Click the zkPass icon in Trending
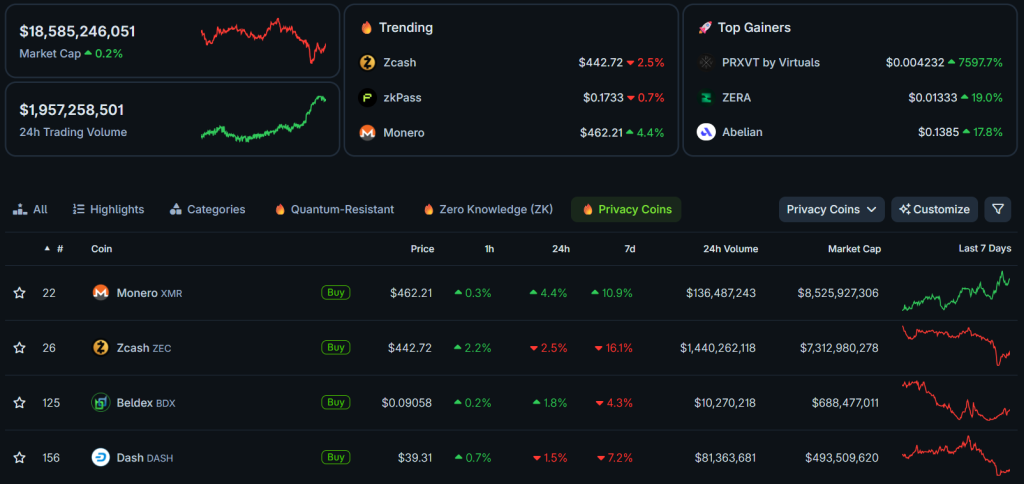This screenshot has width=1024, height=484. click(x=367, y=97)
